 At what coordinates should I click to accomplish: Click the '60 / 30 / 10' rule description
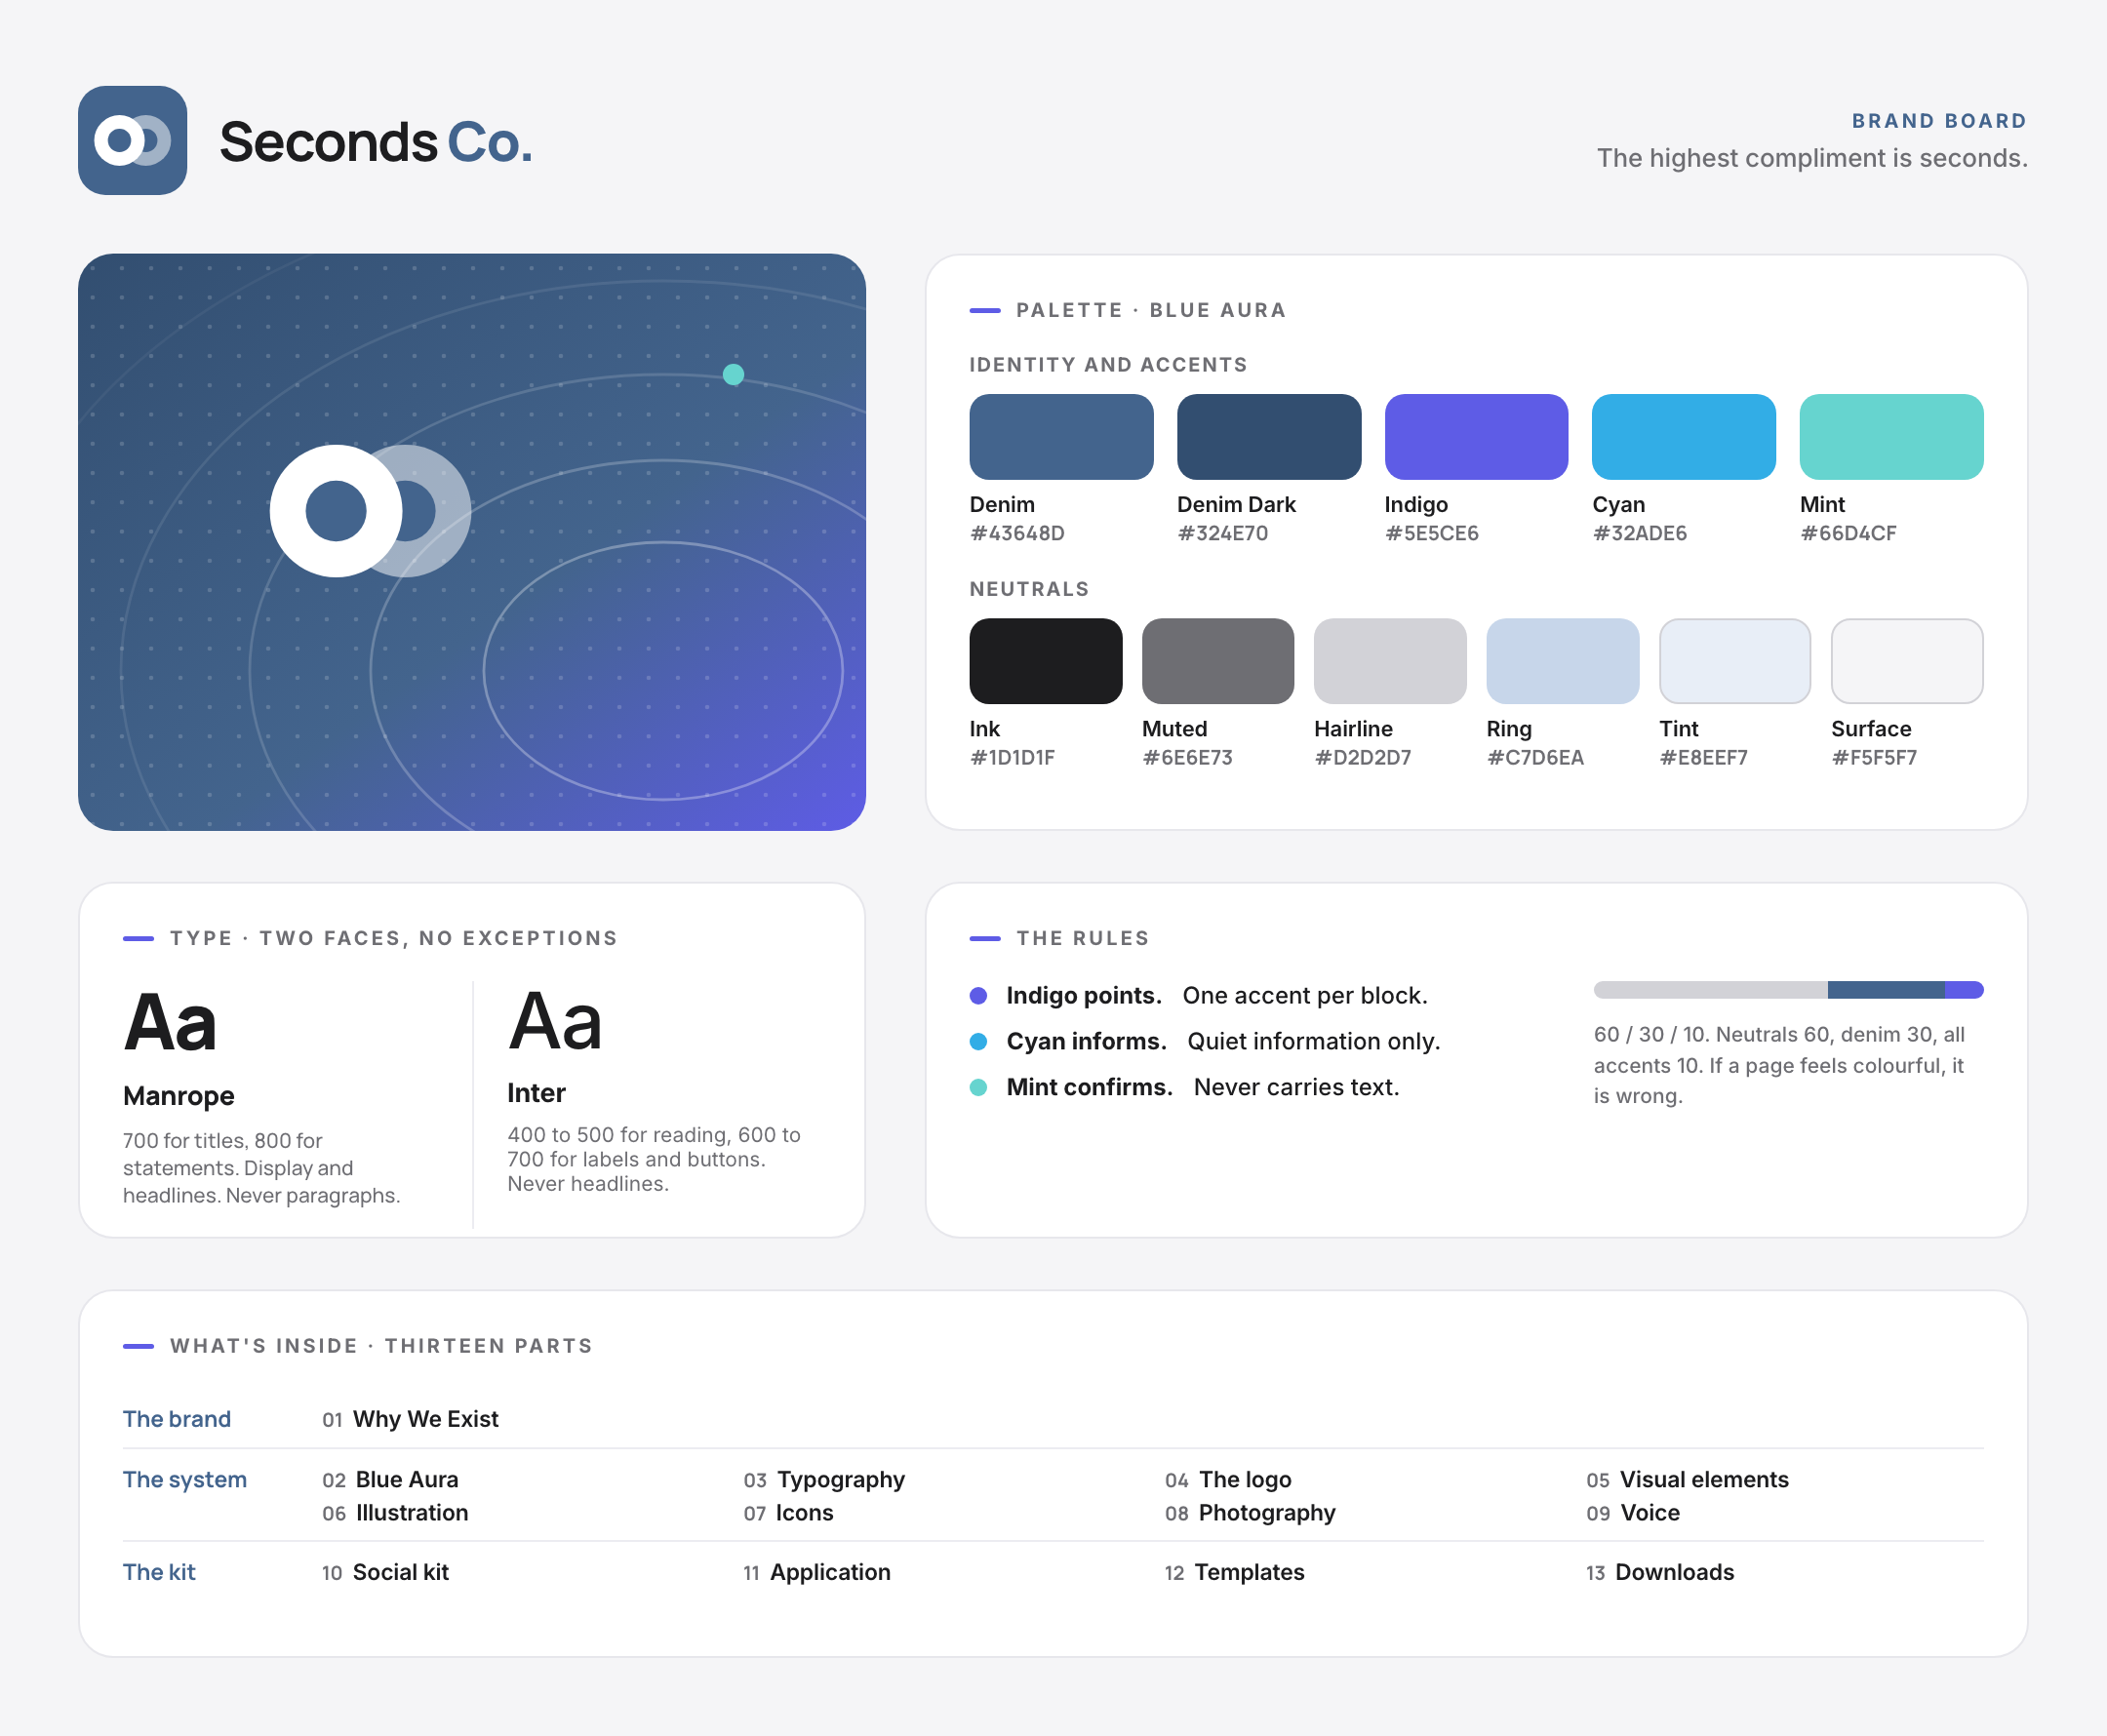click(1781, 1065)
